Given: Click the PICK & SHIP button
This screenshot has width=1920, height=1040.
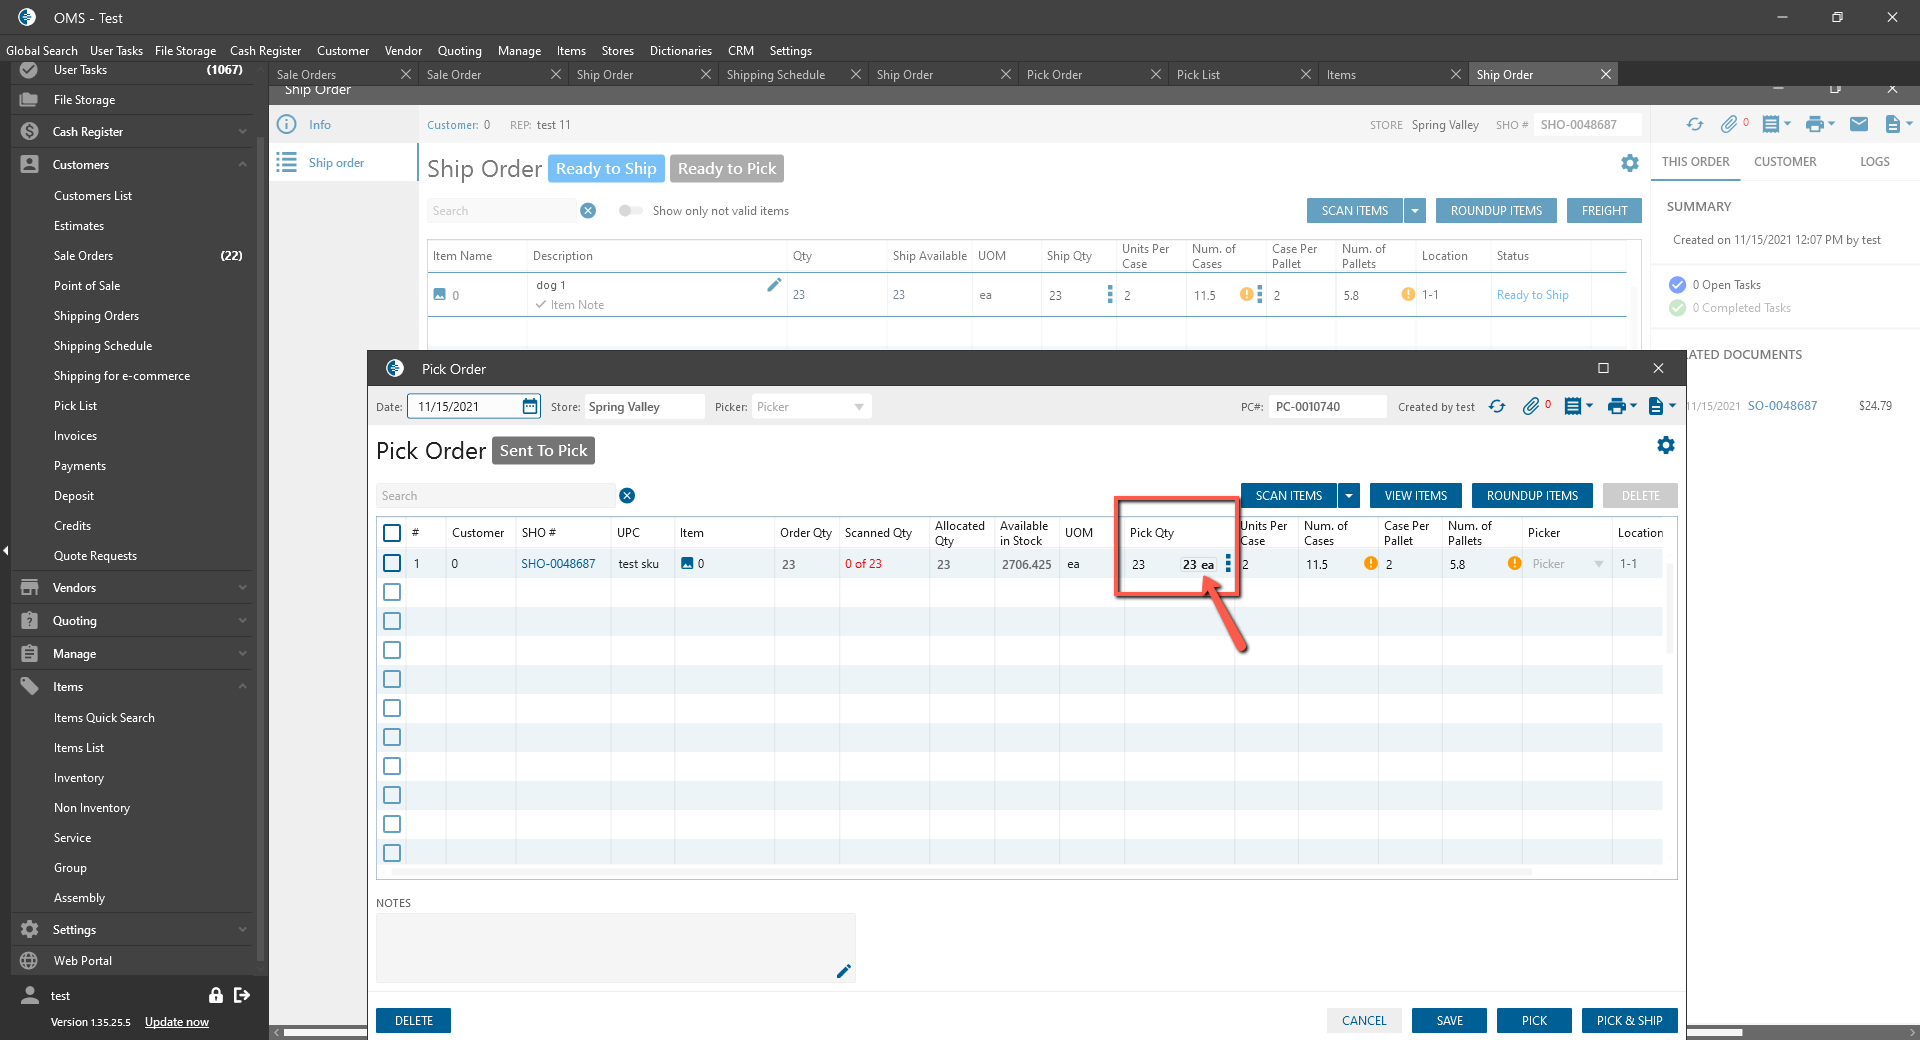Looking at the screenshot, I should pos(1629,1021).
